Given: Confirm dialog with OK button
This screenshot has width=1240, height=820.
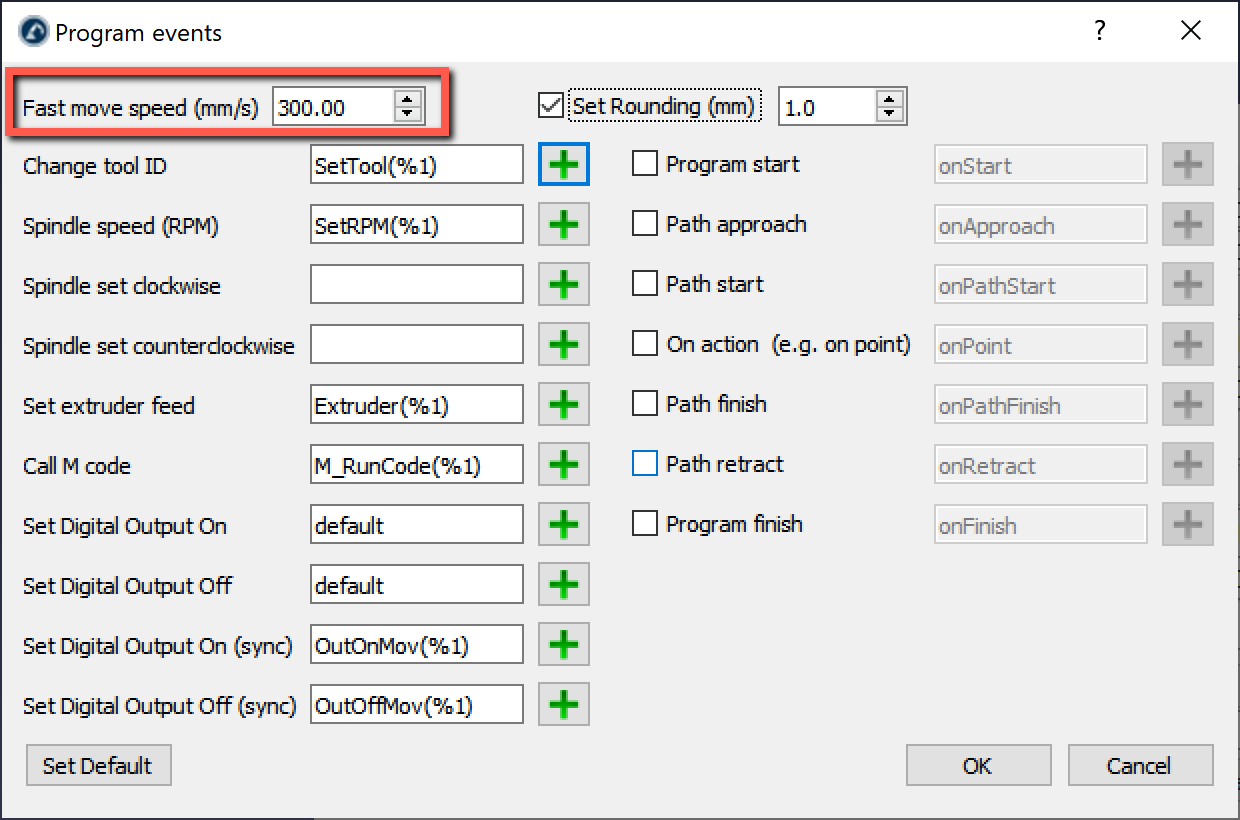Looking at the screenshot, I should pos(977,766).
